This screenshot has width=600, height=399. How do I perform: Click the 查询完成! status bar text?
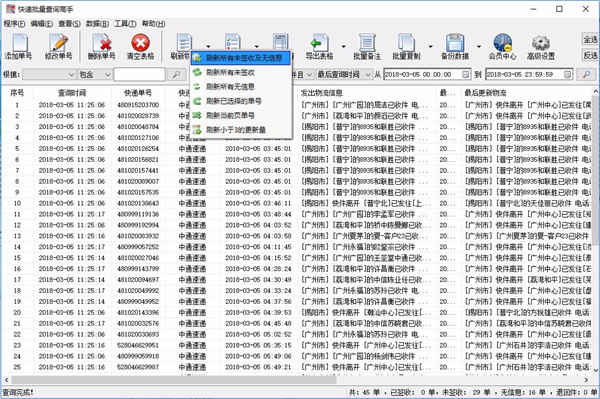pos(18,392)
